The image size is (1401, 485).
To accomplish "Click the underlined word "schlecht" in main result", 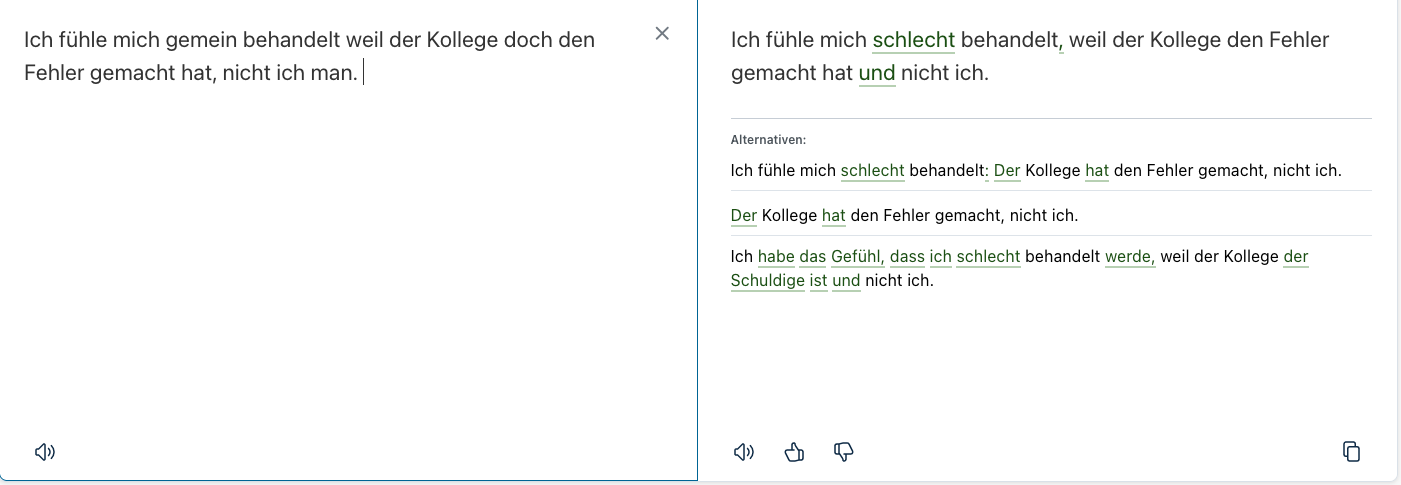I will tap(913, 41).
